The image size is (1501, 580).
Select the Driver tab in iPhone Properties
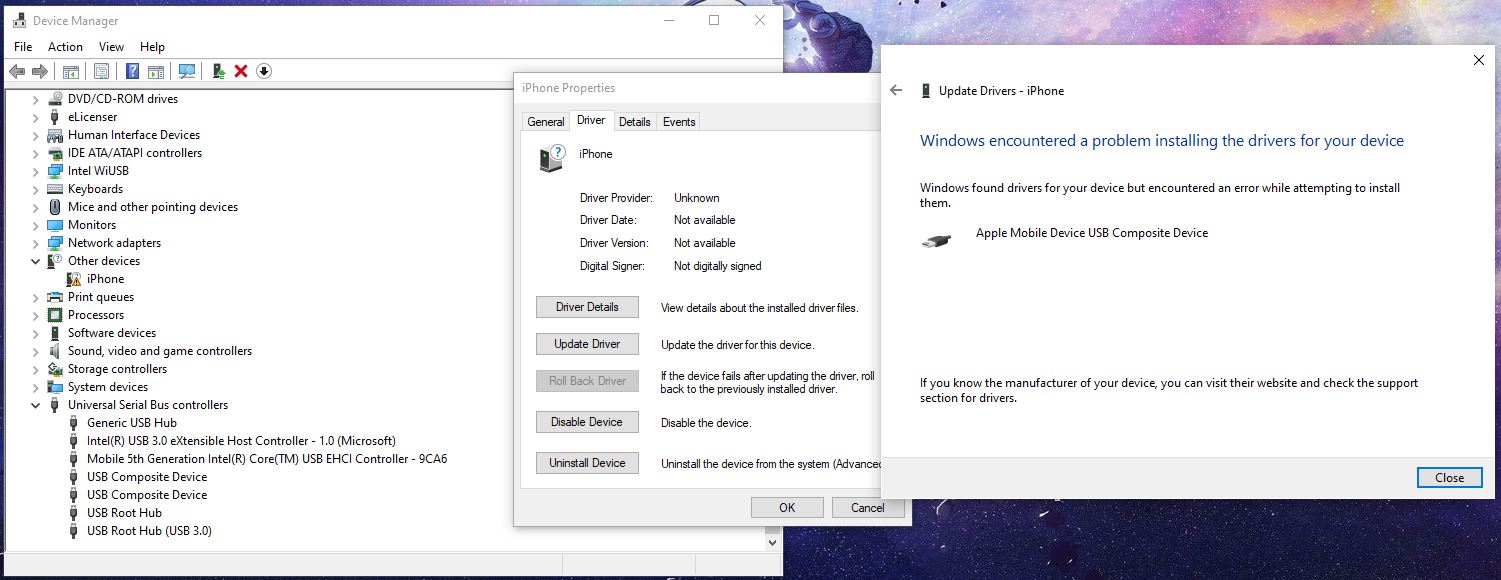click(591, 120)
